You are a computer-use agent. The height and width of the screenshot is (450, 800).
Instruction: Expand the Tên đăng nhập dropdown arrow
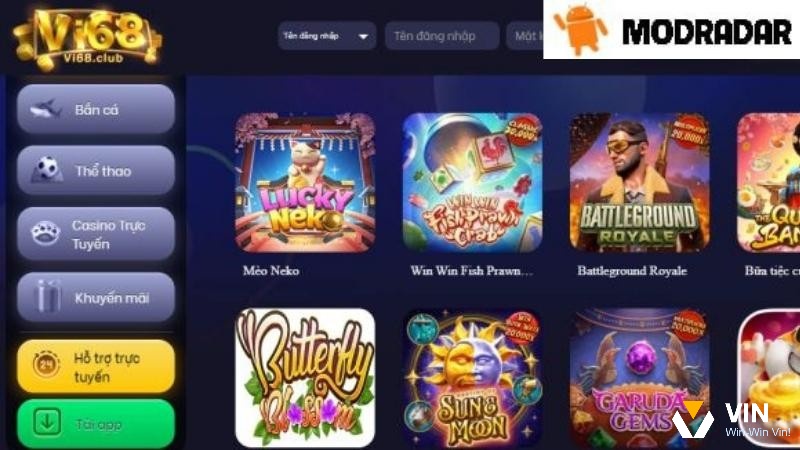pos(363,36)
